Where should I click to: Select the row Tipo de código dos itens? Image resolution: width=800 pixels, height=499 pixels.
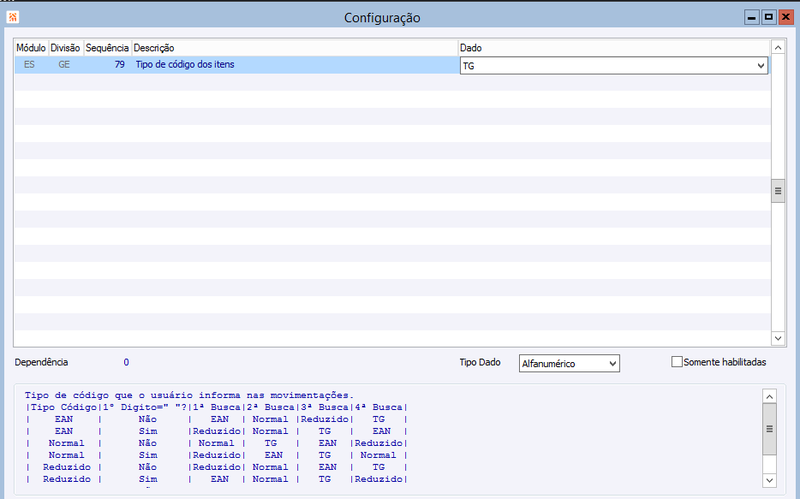click(294, 65)
